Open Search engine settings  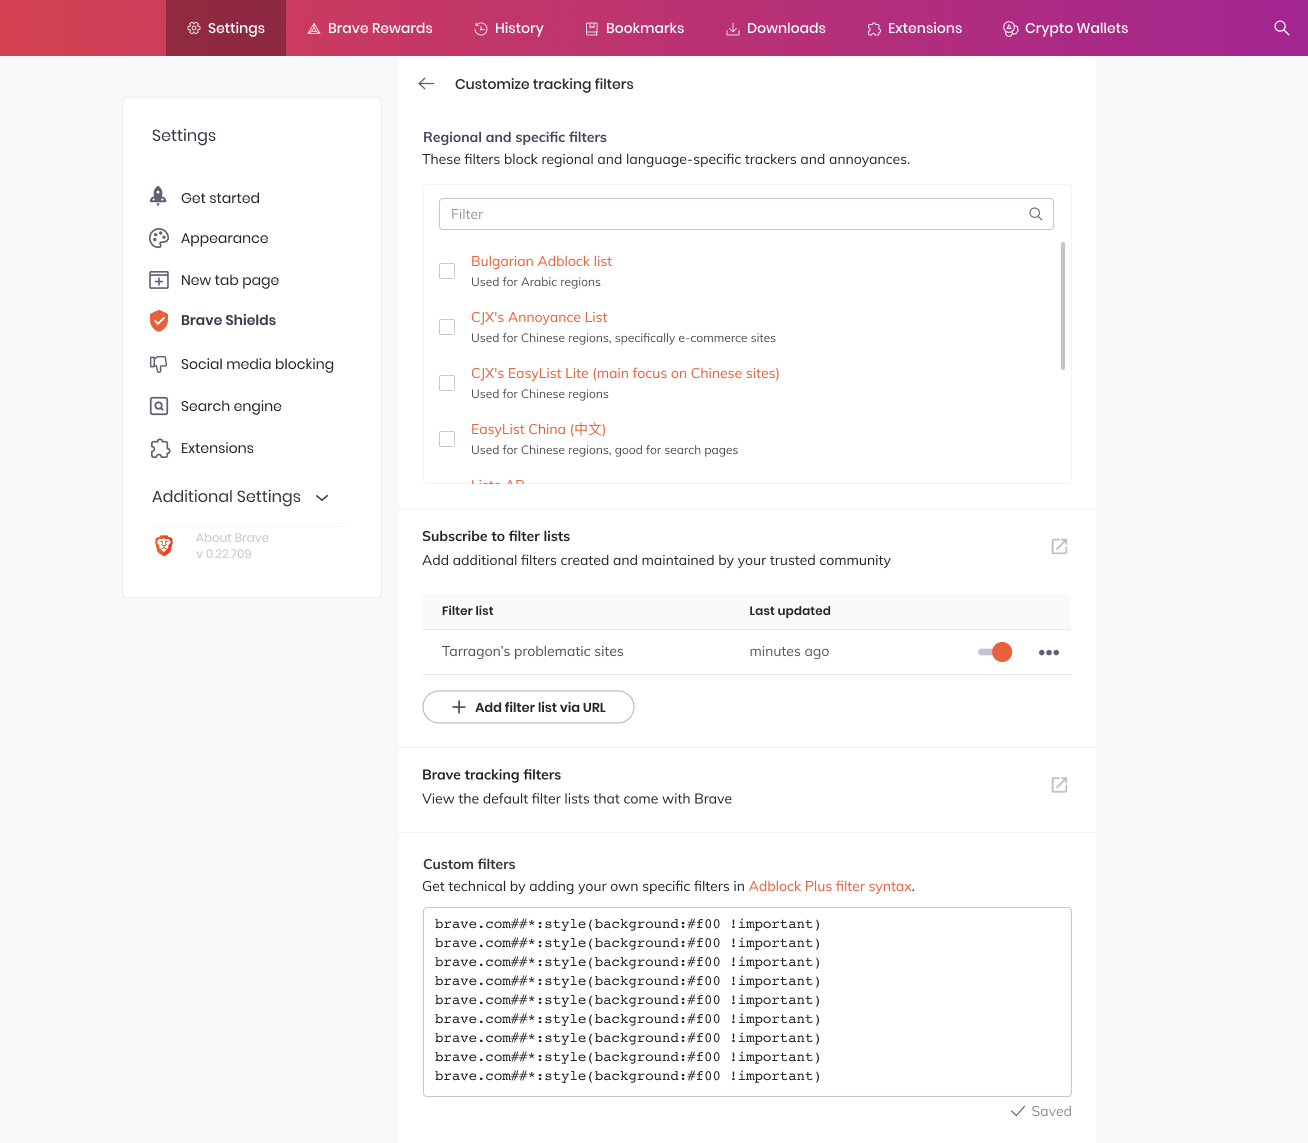(231, 406)
